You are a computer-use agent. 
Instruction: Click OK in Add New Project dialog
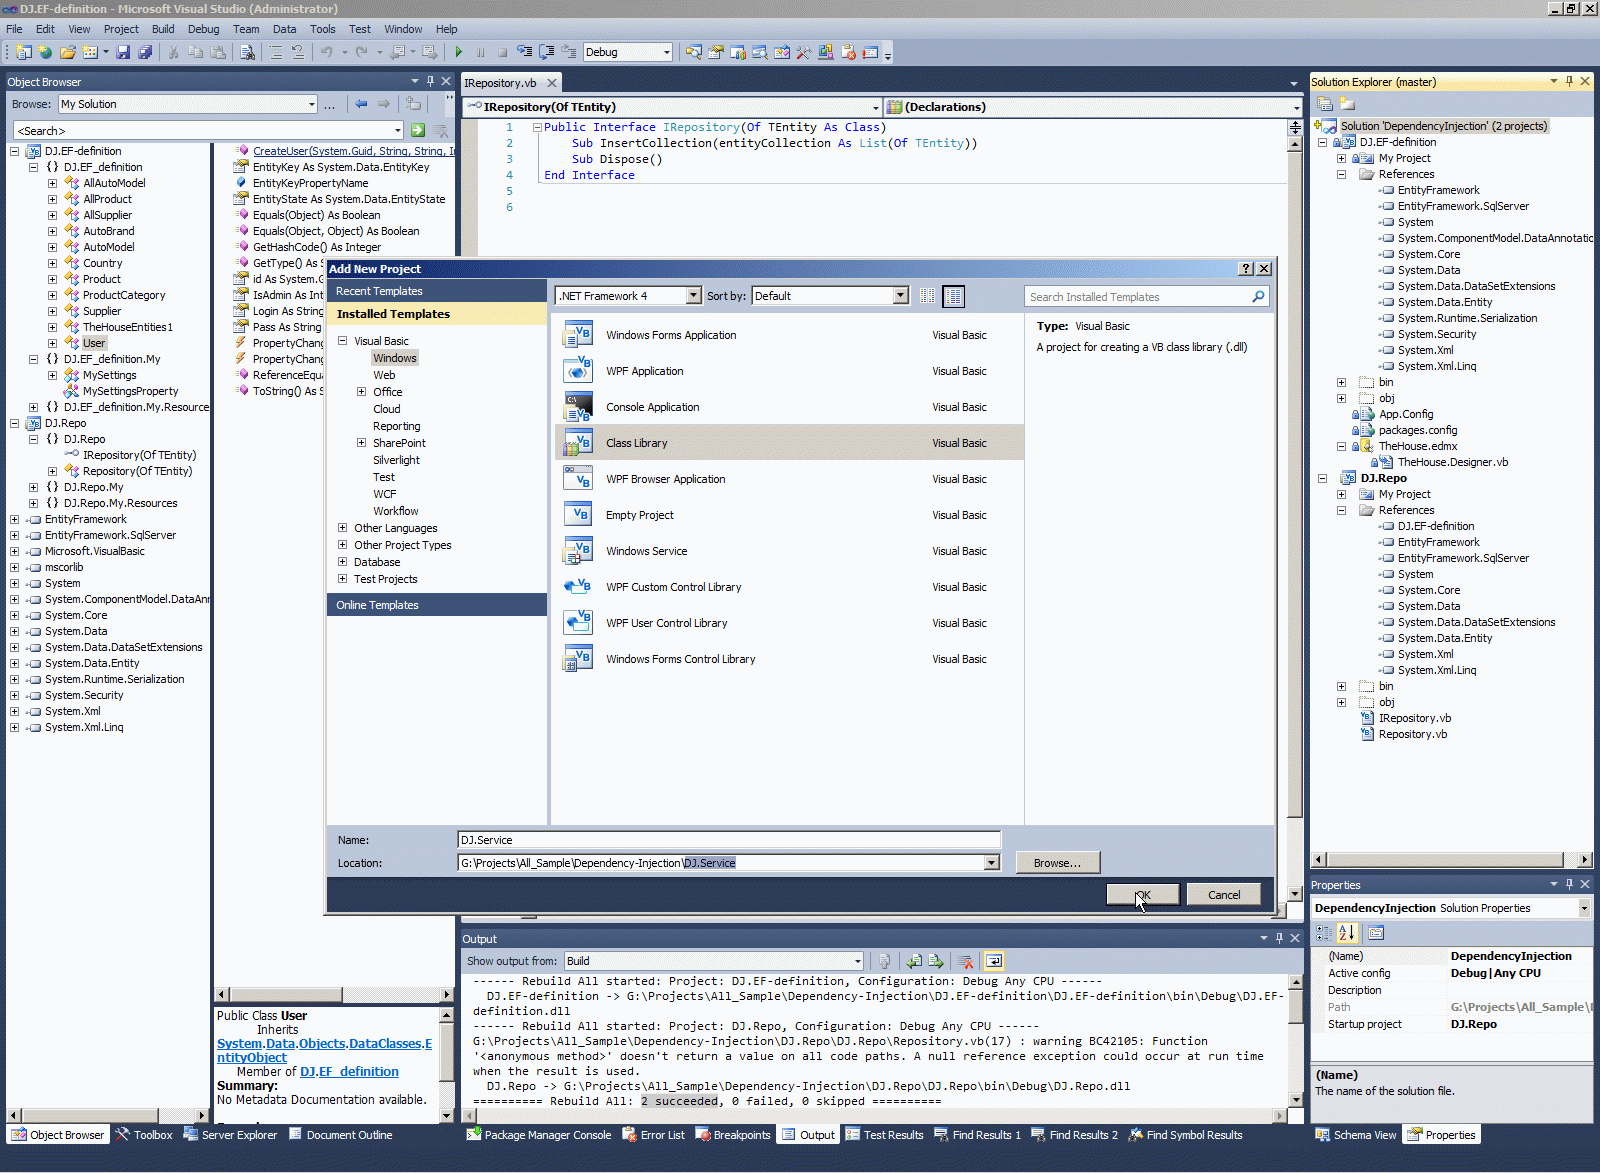click(x=1142, y=895)
